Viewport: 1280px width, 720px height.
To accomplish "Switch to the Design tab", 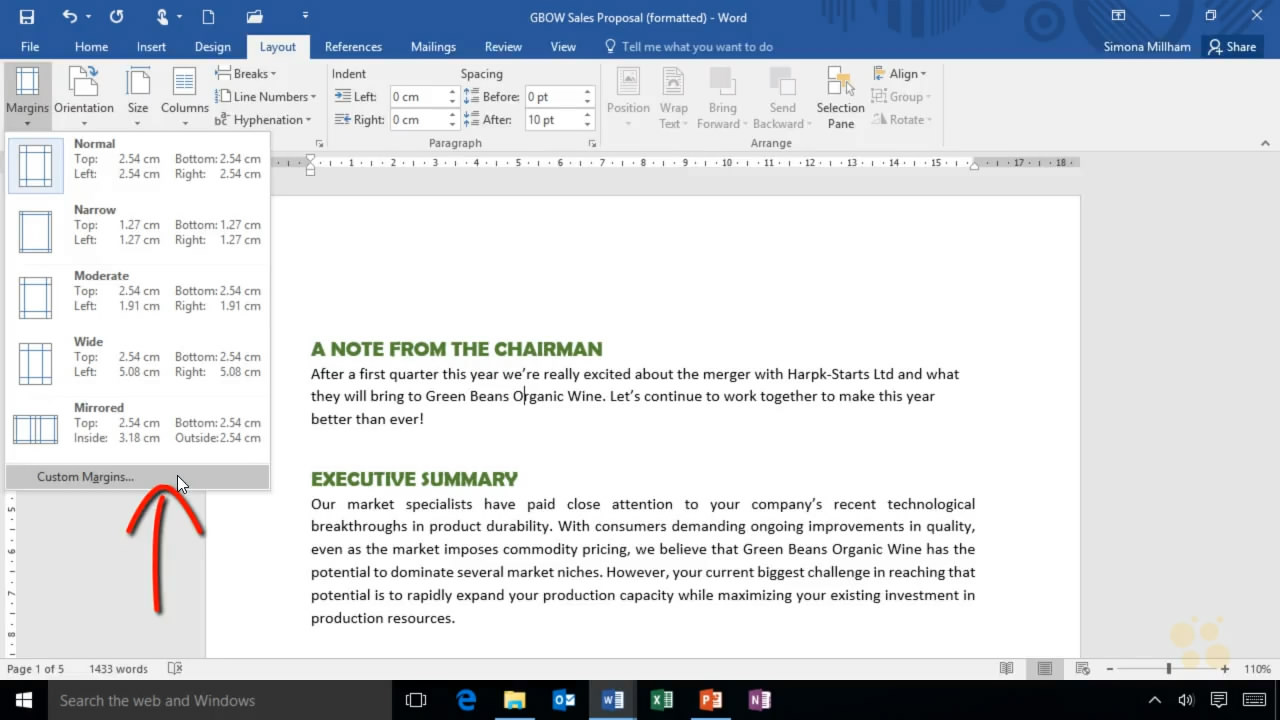I will coord(212,46).
